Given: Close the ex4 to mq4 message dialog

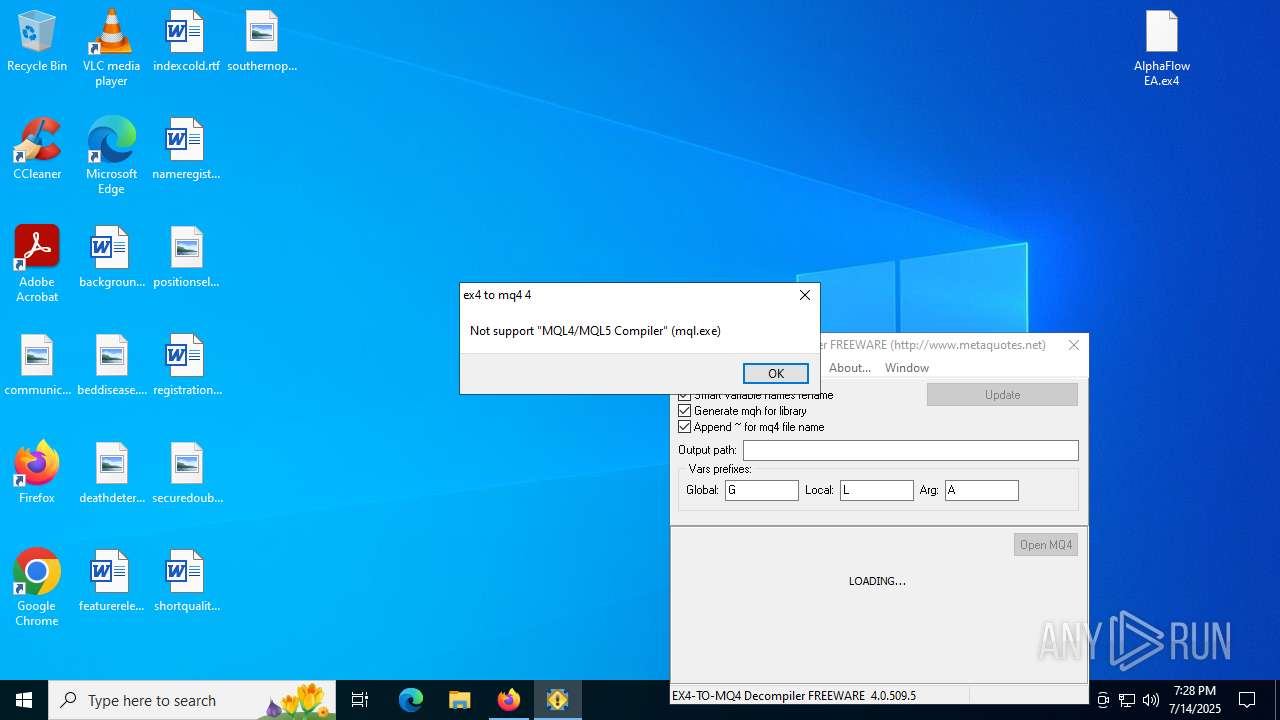Looking at the screenshot, I should (805, 295).
